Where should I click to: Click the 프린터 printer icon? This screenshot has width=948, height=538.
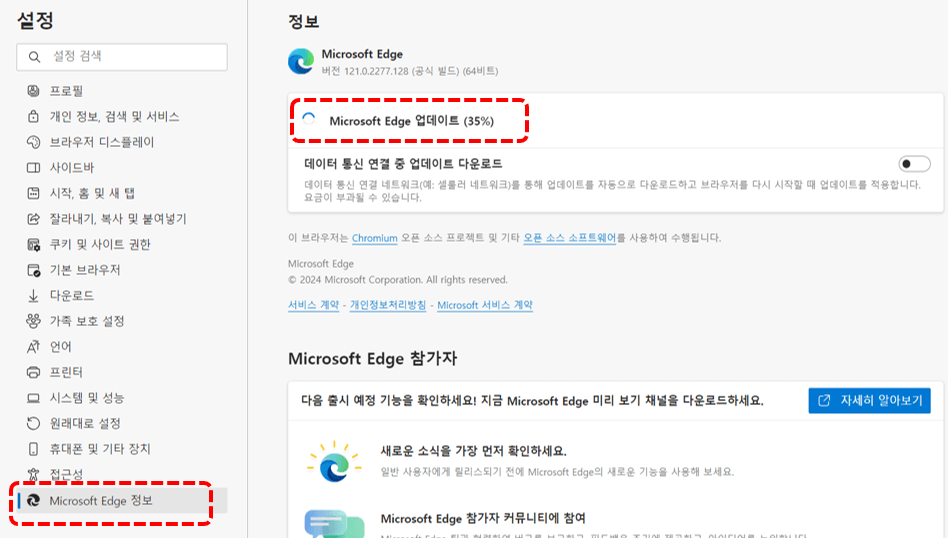click(33, 372)
